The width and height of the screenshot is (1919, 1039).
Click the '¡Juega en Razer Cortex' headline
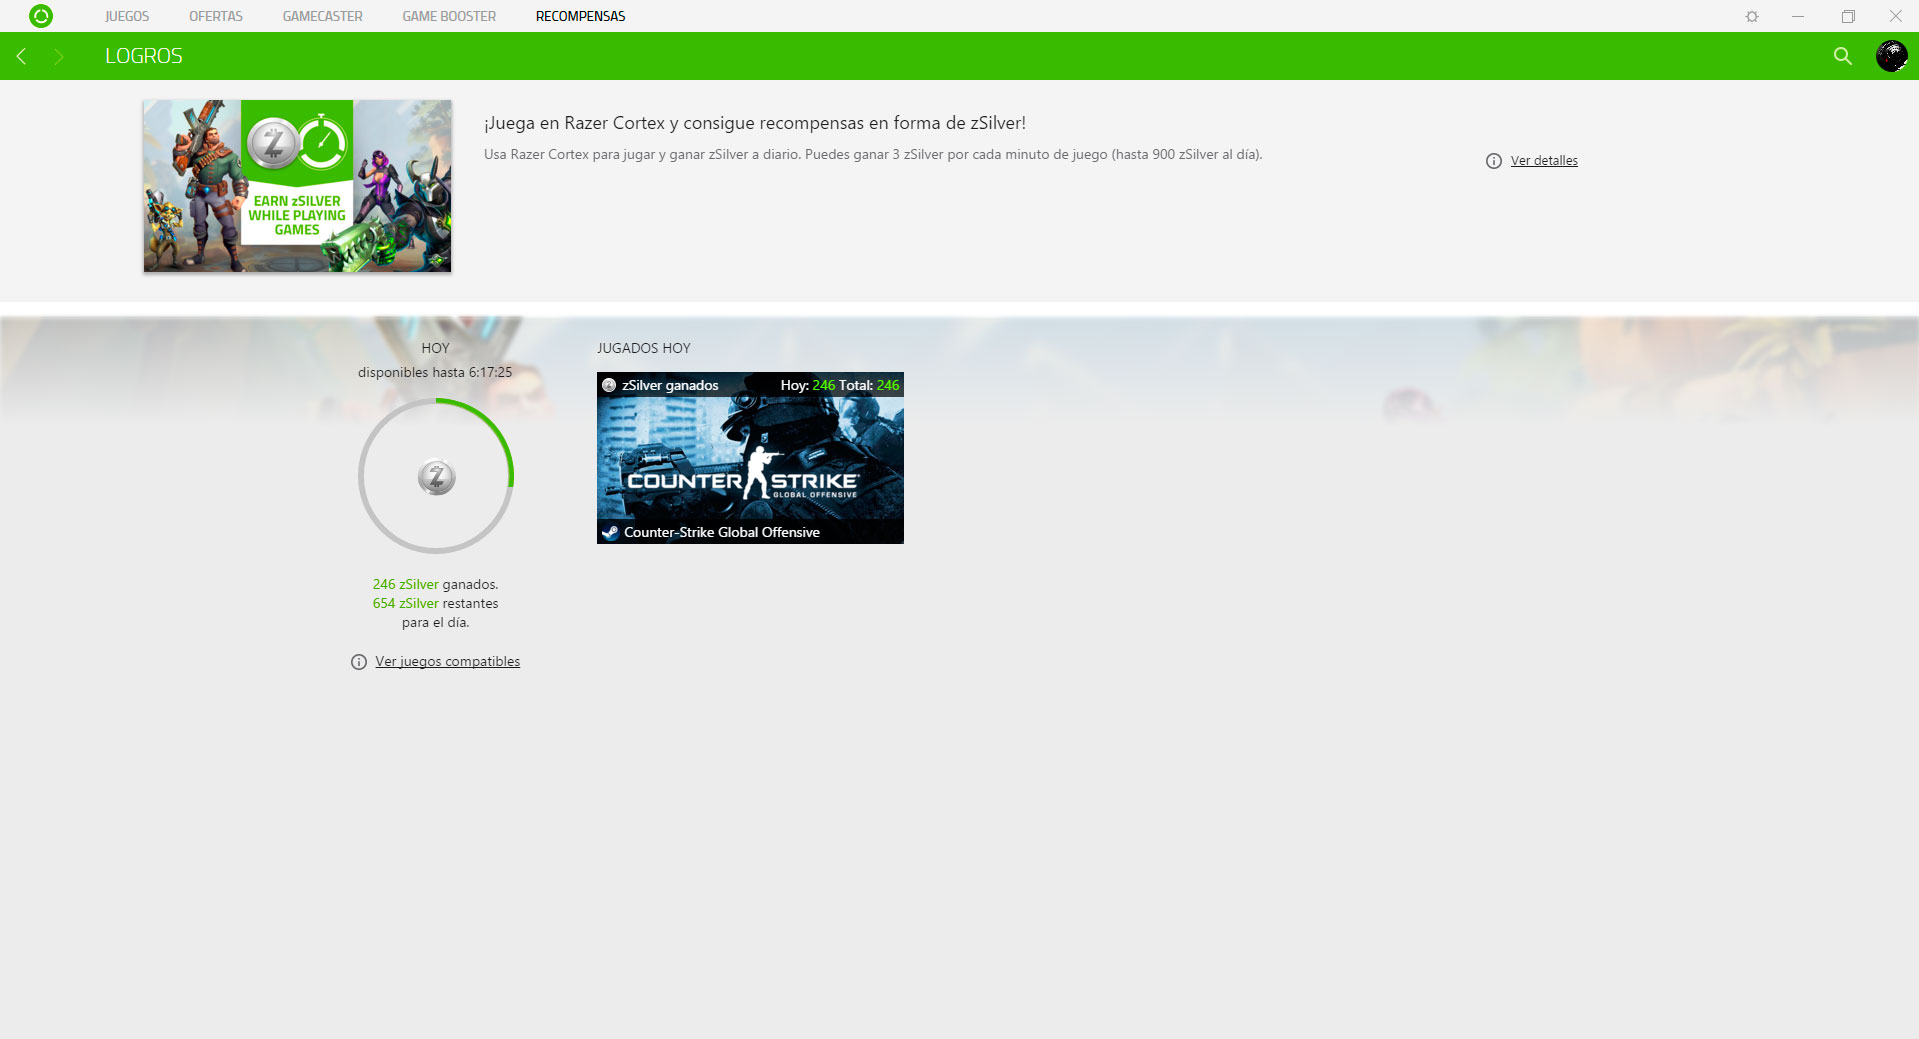coord(755,123)
